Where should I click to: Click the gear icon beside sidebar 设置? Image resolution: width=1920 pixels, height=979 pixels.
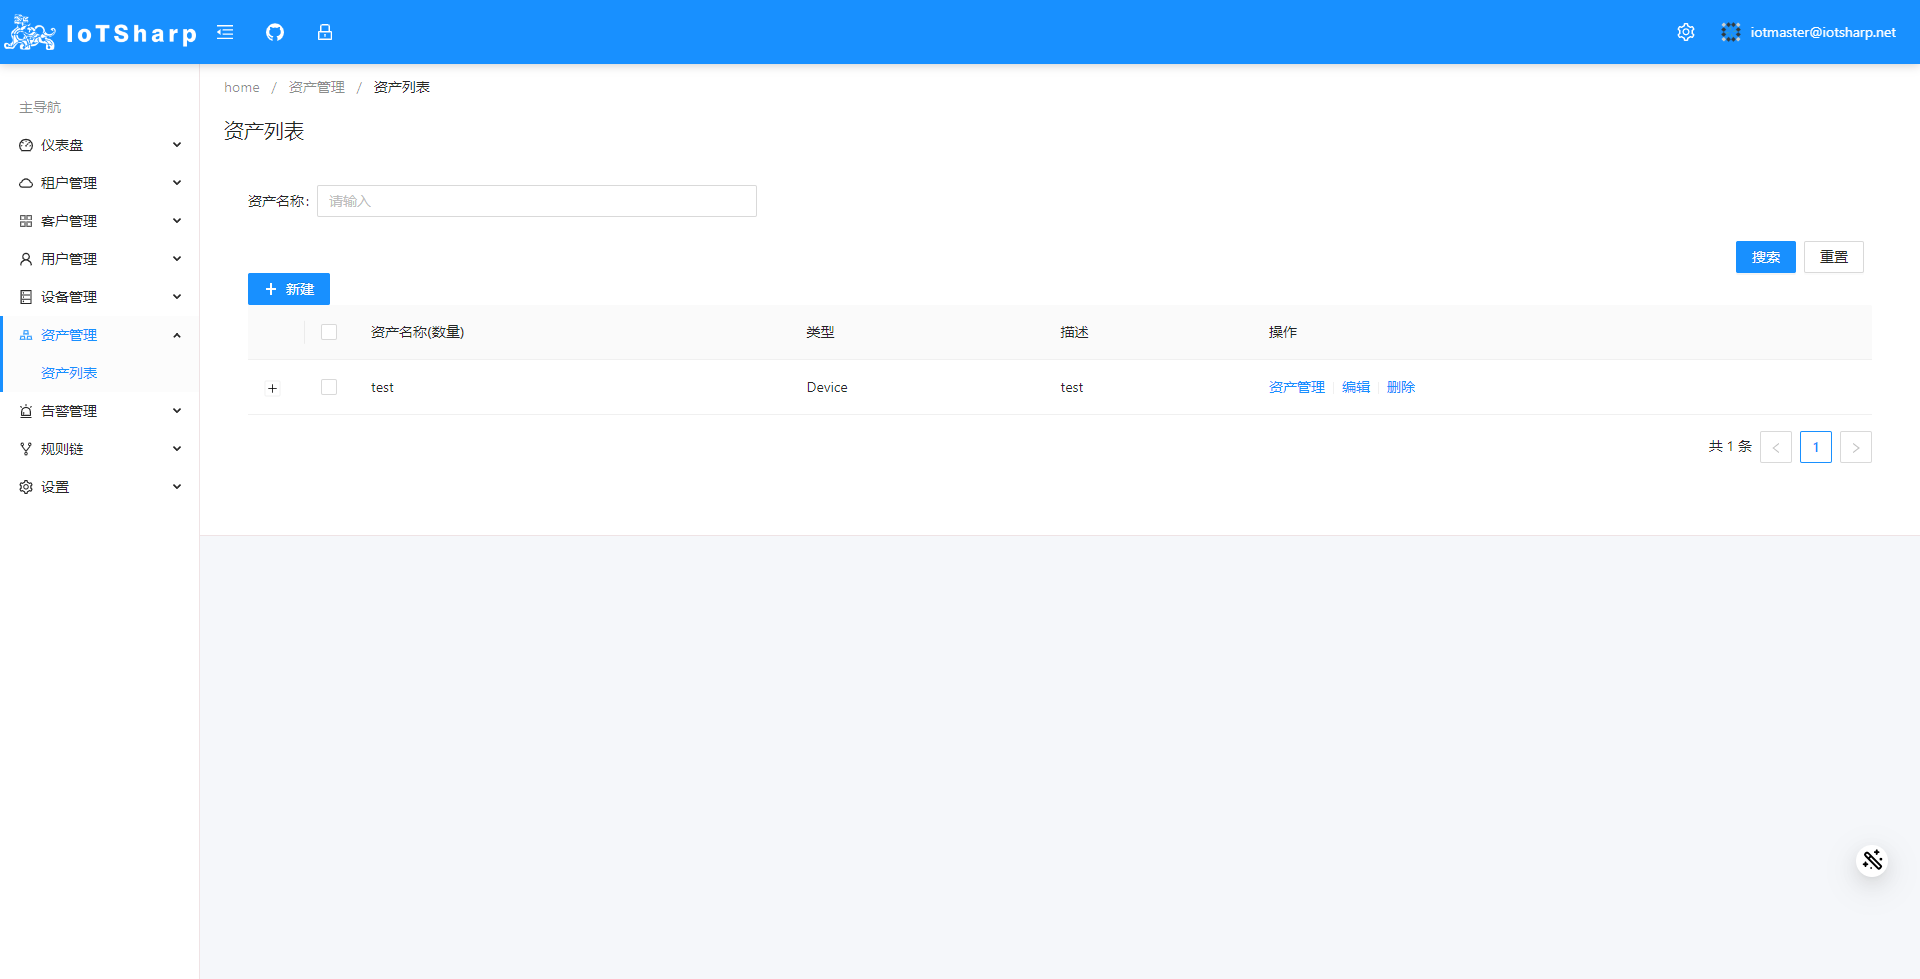point(26,487)
